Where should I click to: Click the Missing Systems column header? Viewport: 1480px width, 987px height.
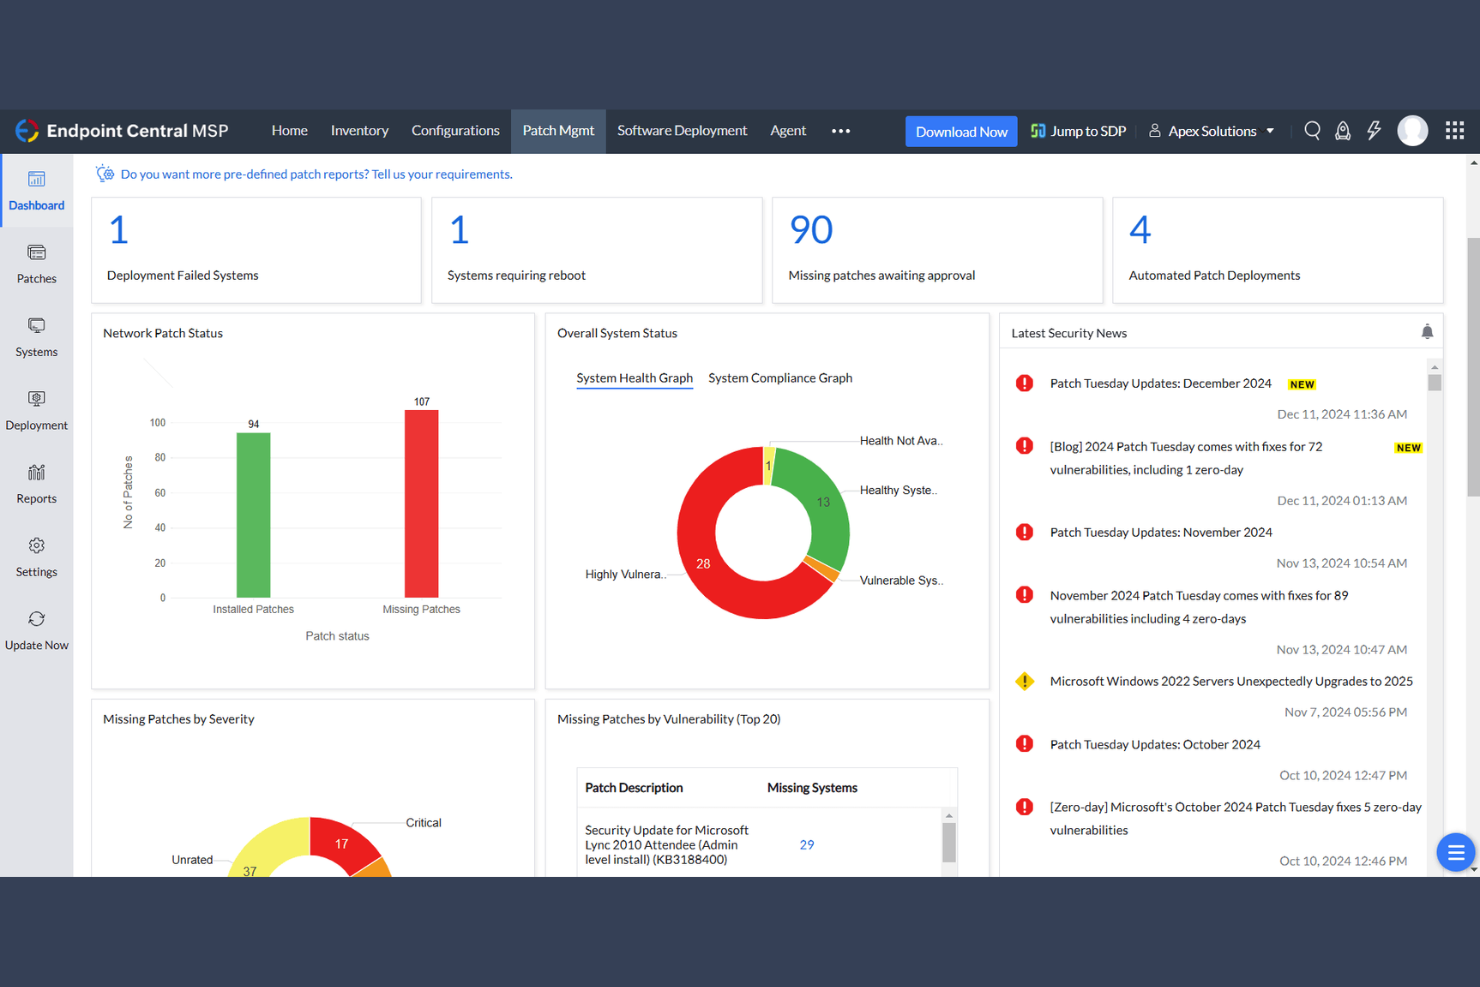pos(812,788)
